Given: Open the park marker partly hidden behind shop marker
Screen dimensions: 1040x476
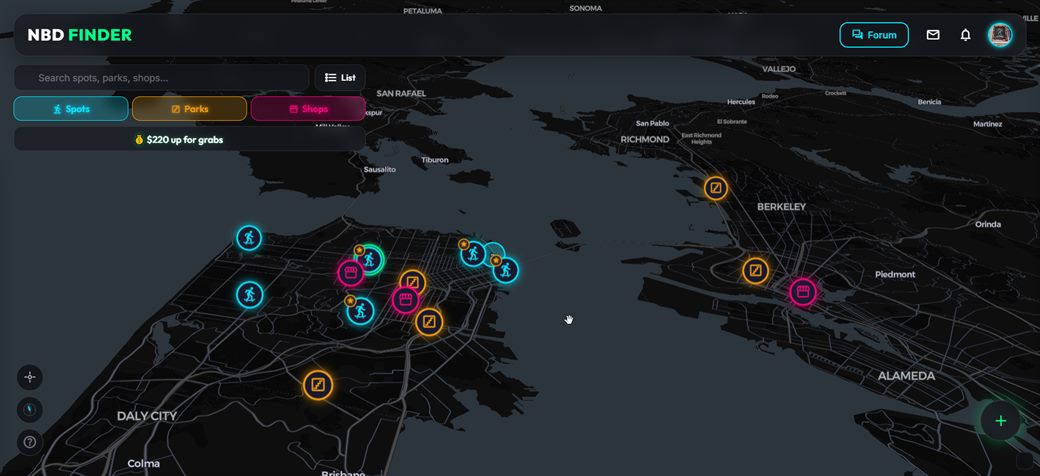Looking at the screenshot, I should point(413,282).
